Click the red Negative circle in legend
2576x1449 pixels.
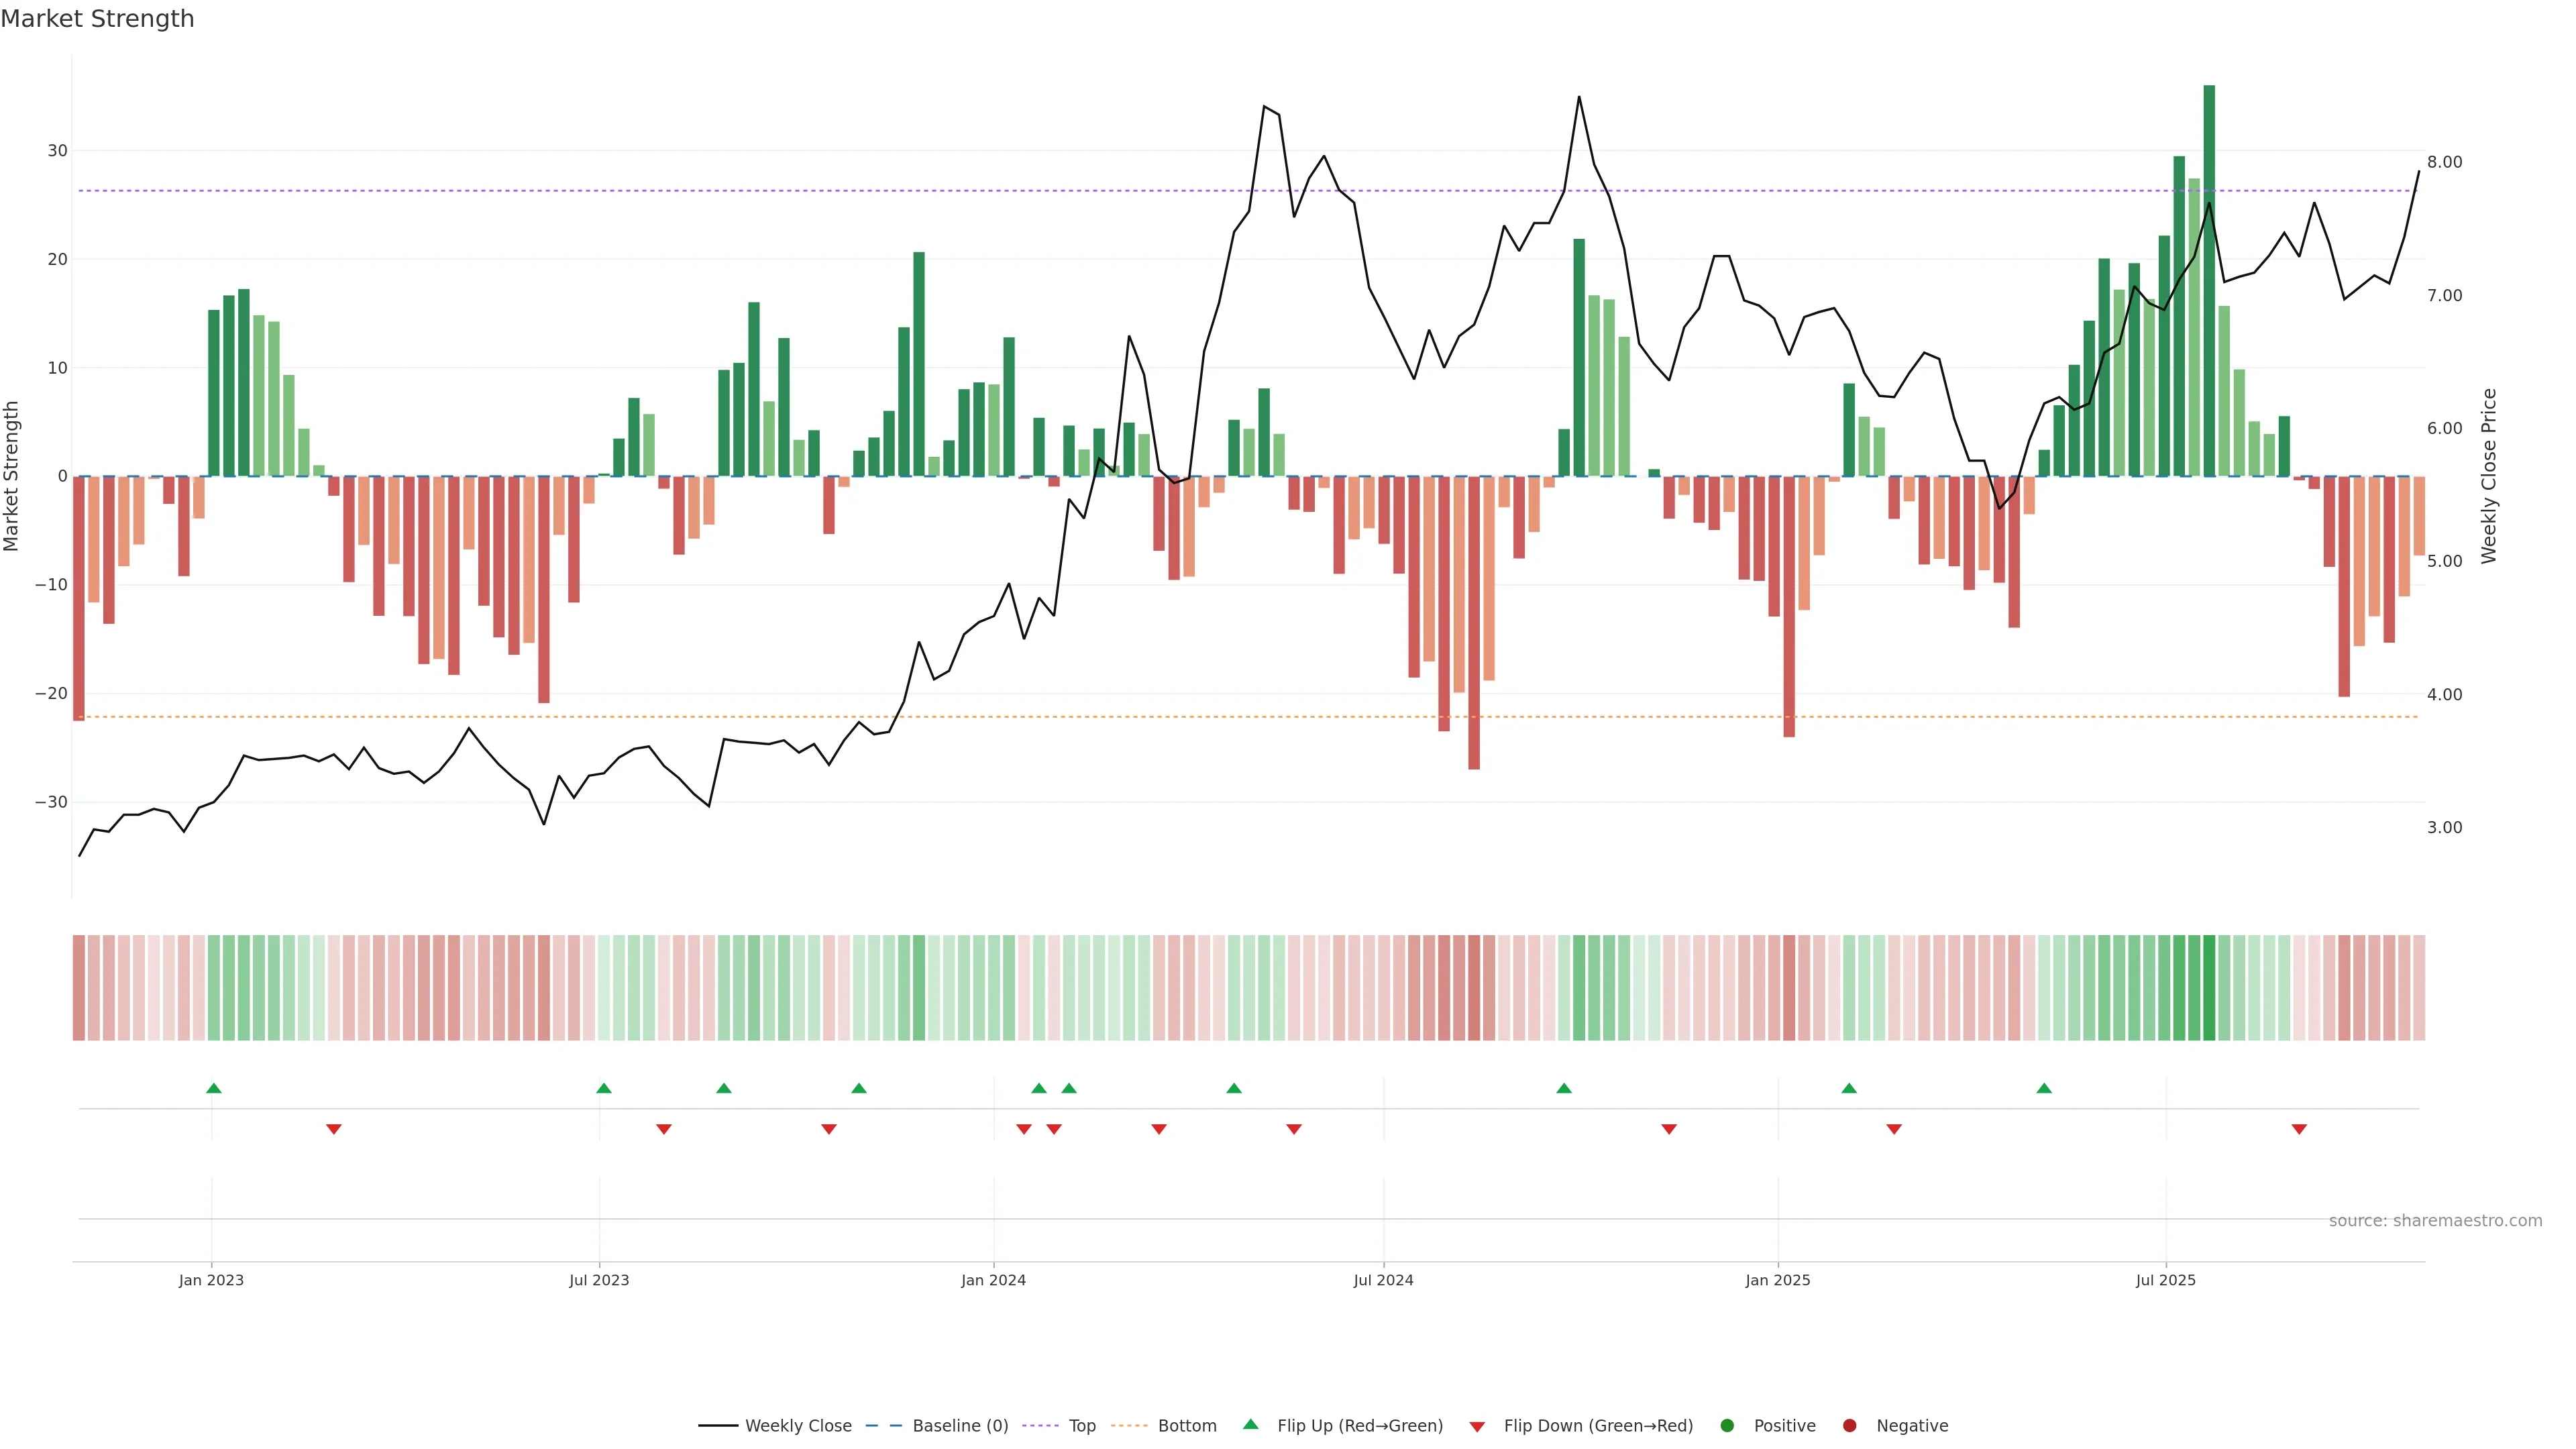pyautogui.click(x=1849, y=1425)
